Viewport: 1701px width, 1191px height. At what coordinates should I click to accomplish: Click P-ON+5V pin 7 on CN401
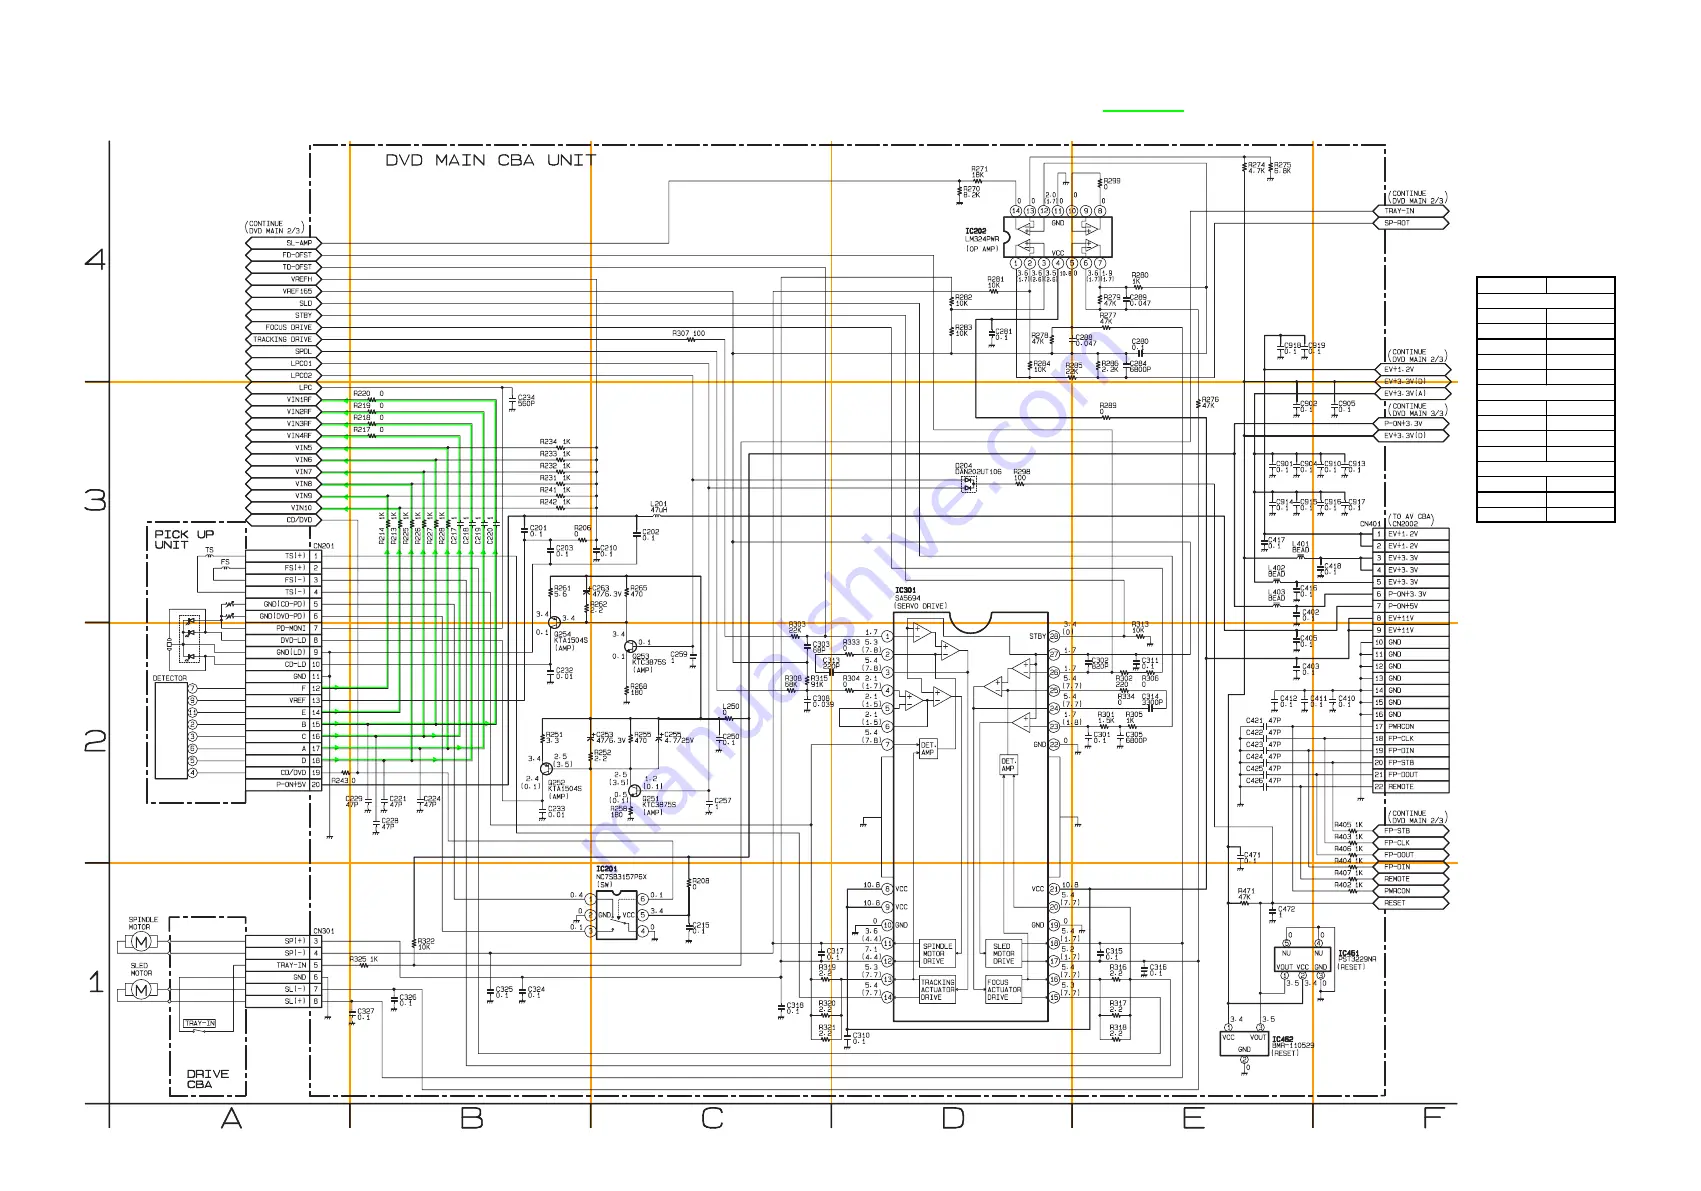[1411, 606]
